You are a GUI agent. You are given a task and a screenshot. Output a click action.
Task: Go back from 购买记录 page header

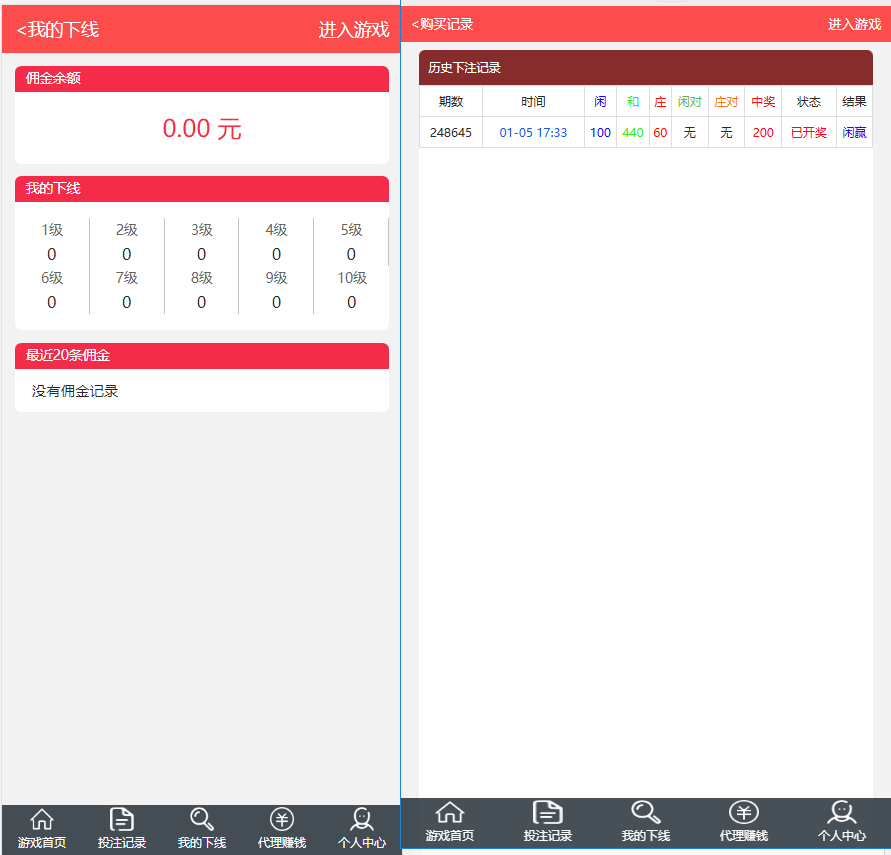443,24
